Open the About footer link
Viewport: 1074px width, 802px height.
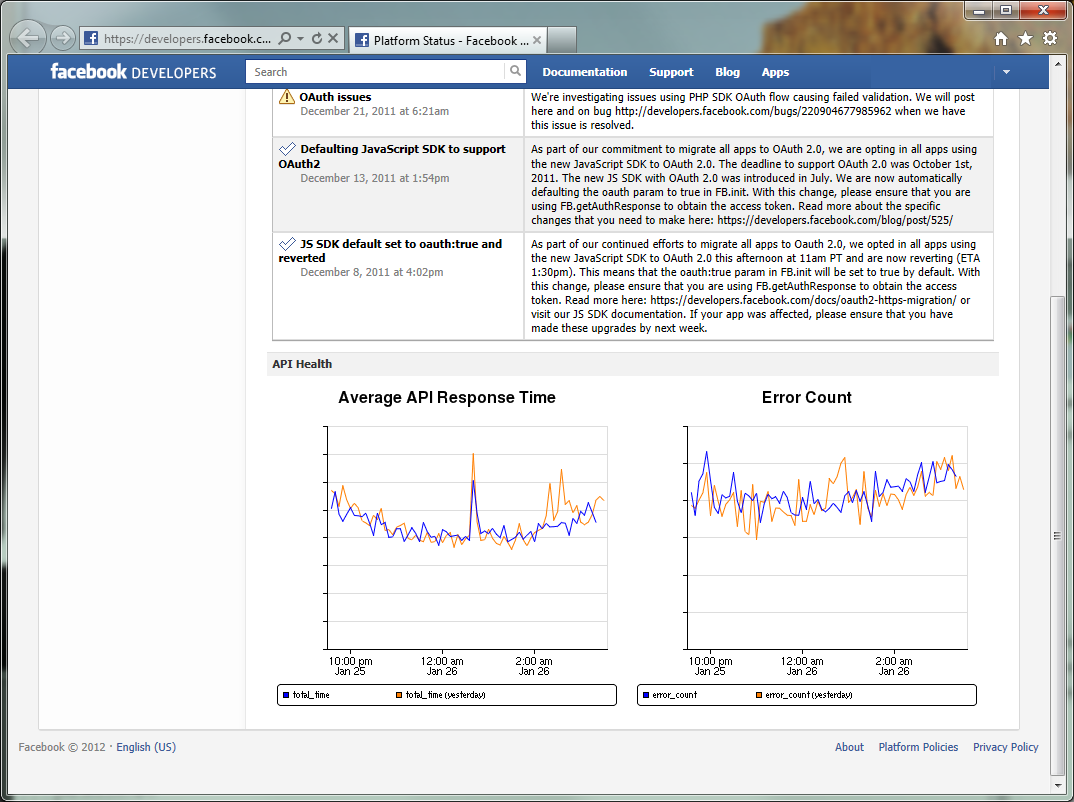pyautogui.click(x=849, y=747)
